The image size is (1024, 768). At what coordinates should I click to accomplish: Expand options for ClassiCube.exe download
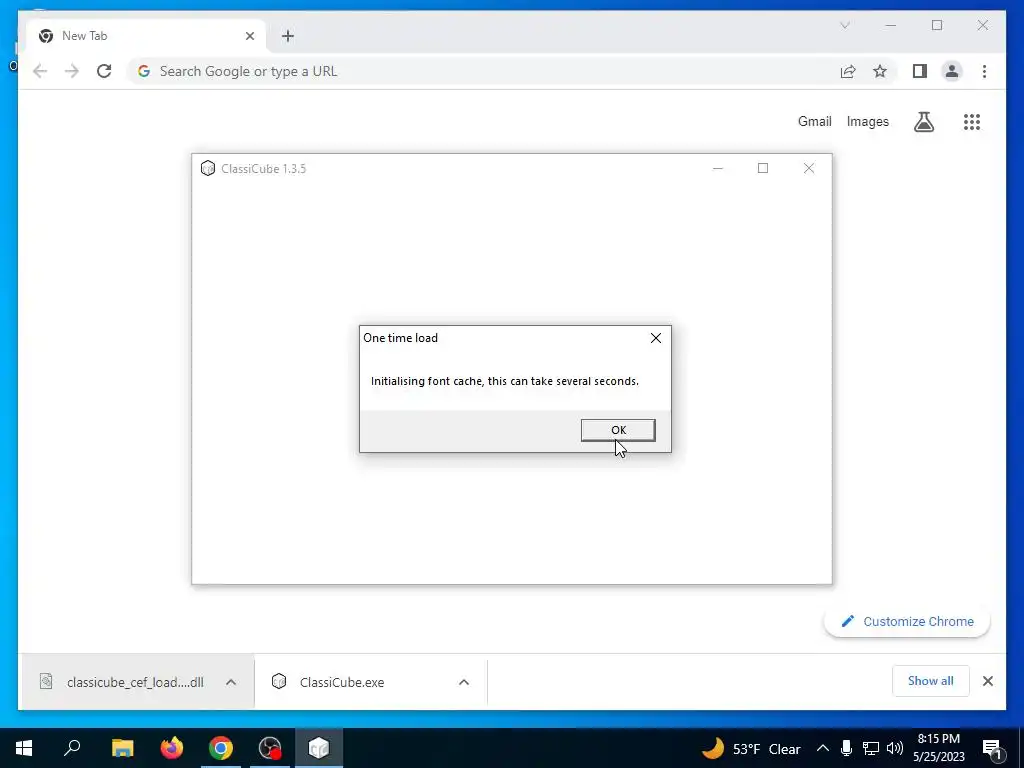[x=464, y=682]
